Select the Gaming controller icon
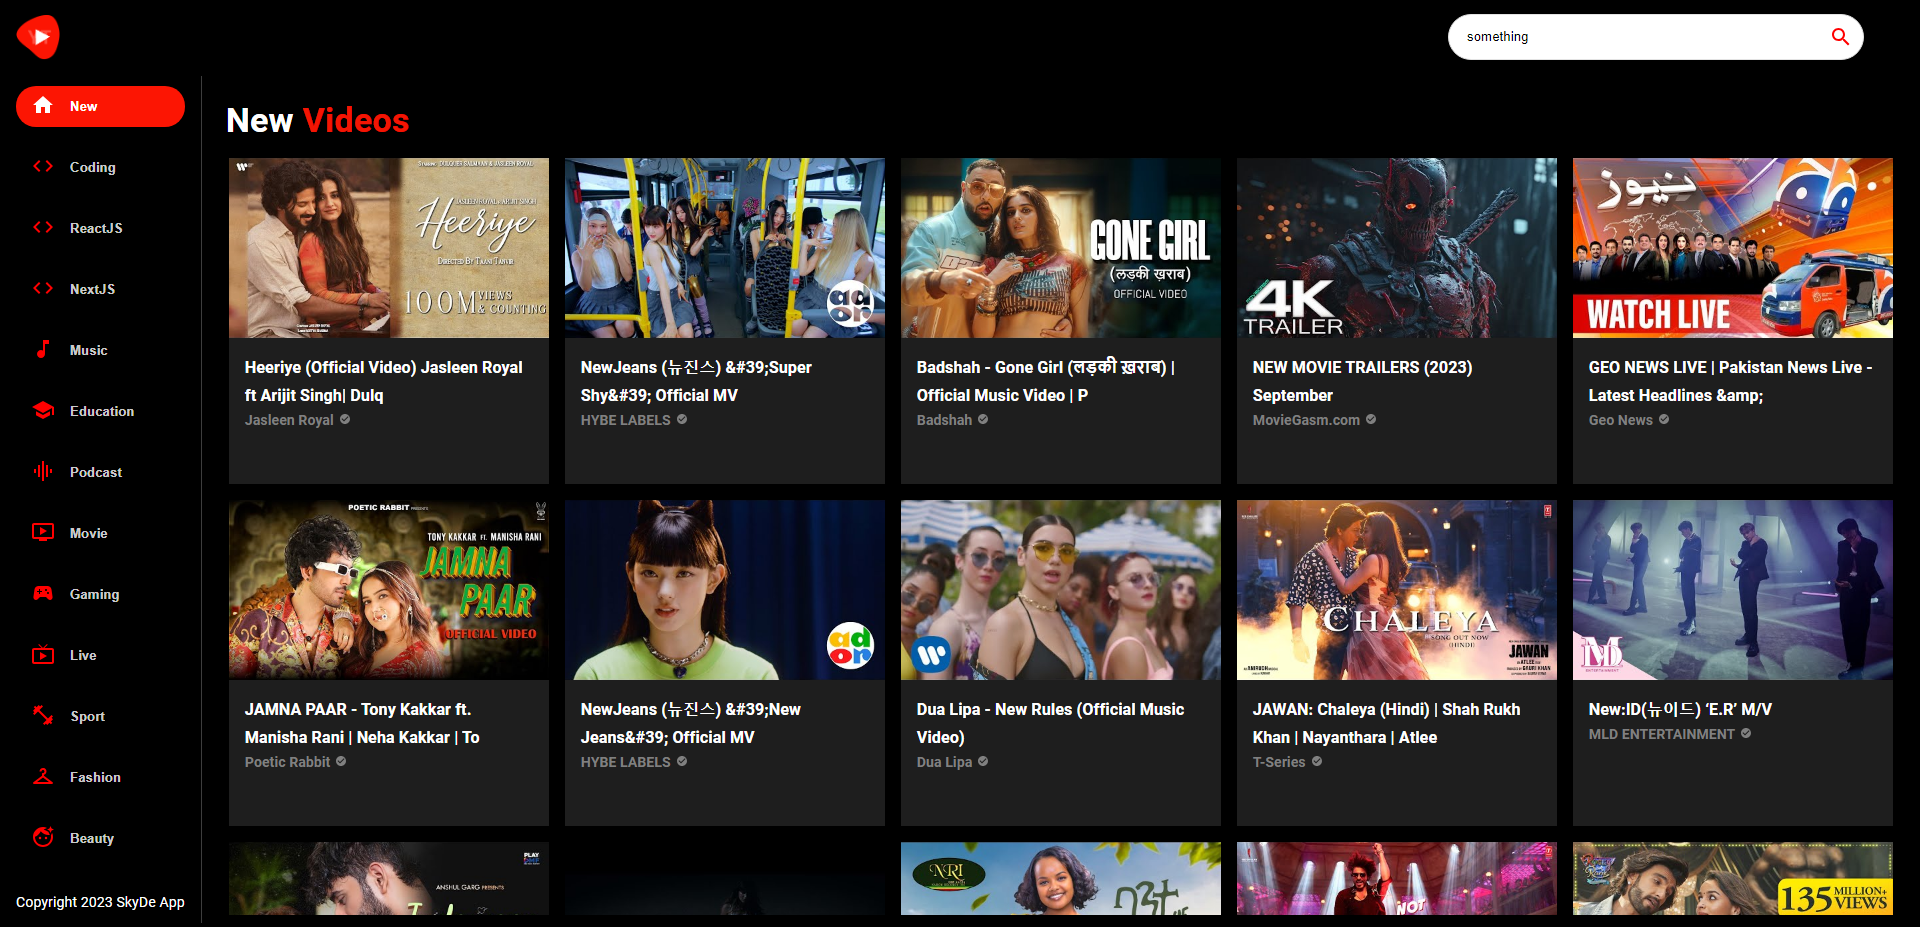 click(x=44, y=593)
